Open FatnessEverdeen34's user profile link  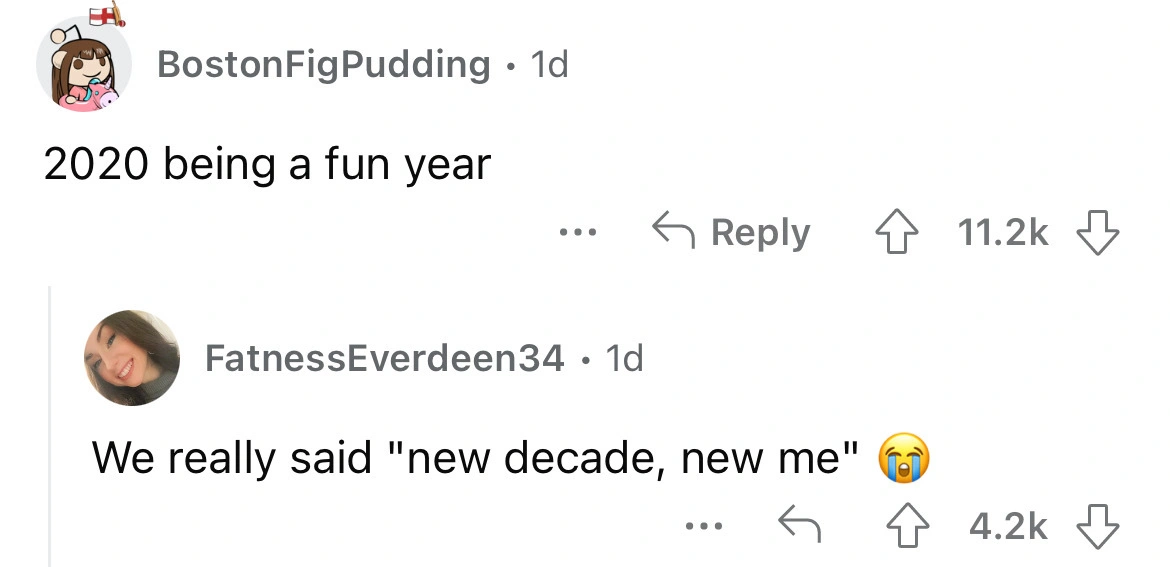pos(384,357)
